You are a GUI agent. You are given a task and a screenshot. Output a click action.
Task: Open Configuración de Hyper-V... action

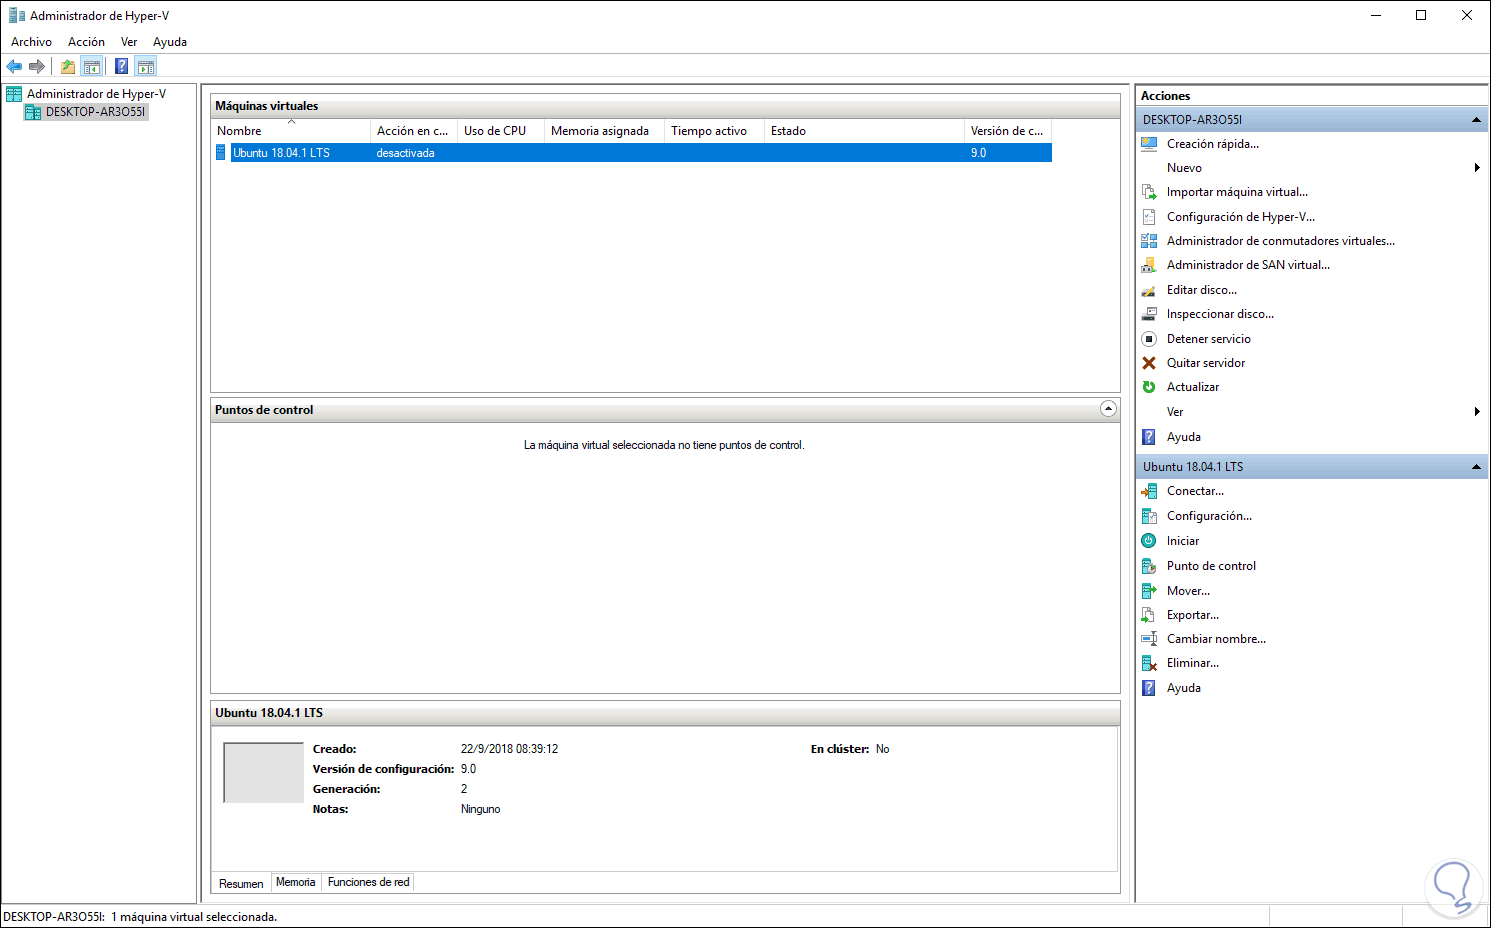point(1241,217)
